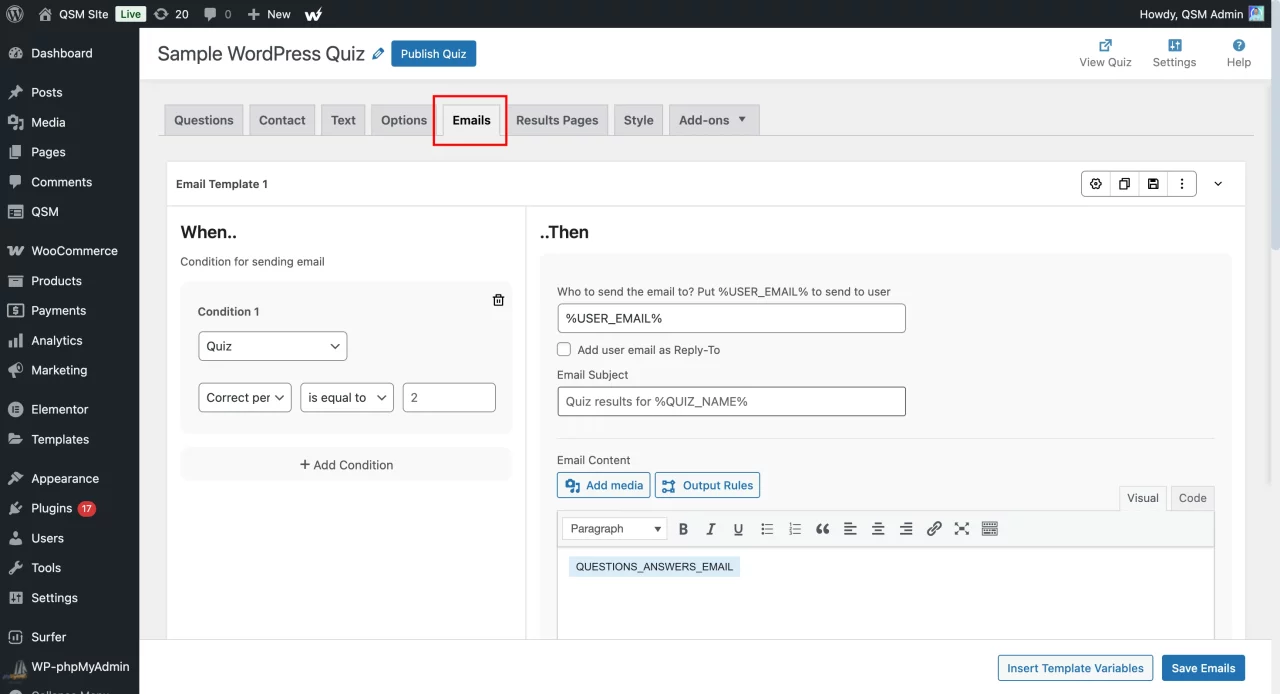
Task: Toggle bold formatting in editor
Action: pyautogui.click(x=684, y=529)
